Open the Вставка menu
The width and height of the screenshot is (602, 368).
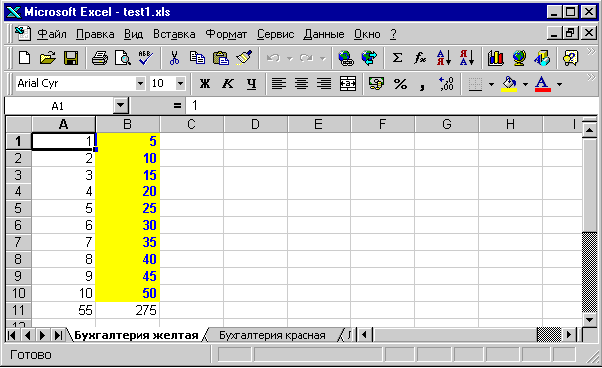(x=174, y=34)
